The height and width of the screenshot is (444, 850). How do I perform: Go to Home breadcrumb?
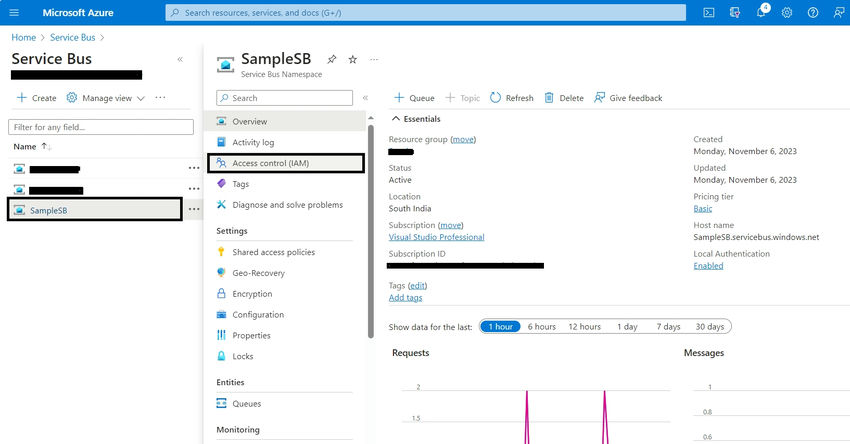[23, 37]
